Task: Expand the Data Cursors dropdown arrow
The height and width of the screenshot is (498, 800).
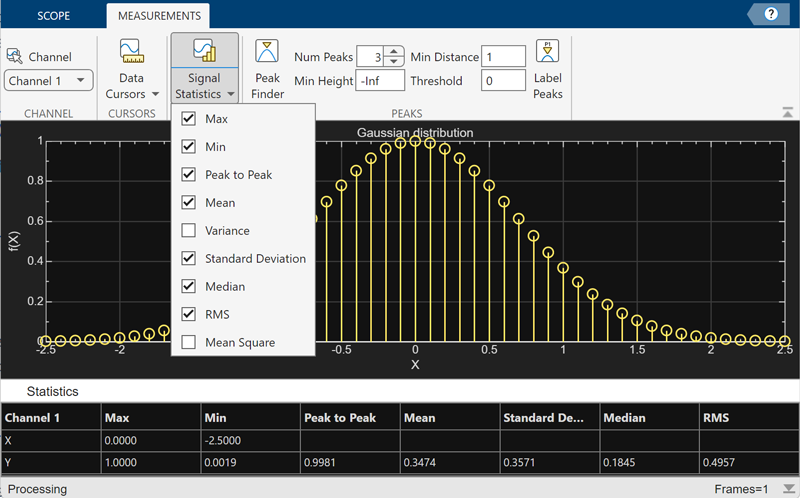Action: (x=155, y=95)
